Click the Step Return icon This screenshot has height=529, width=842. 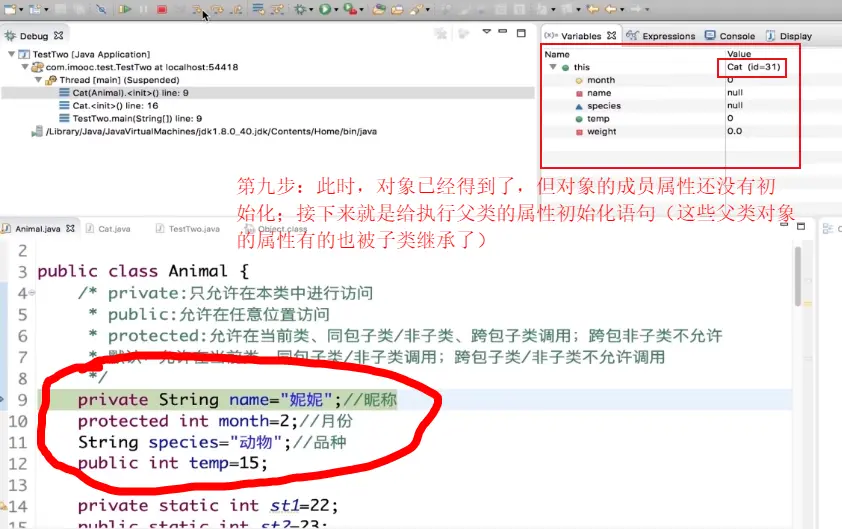(x=236, y=9)
